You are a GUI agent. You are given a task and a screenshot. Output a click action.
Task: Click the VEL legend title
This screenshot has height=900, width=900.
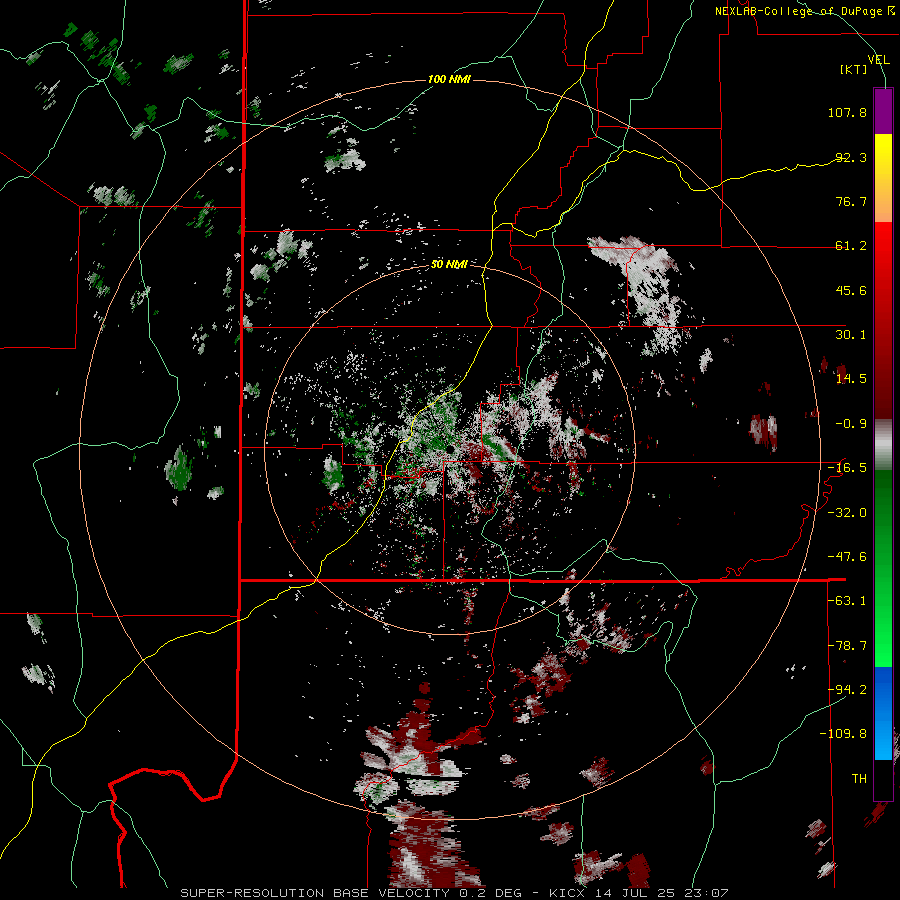[x=878, y=59]
